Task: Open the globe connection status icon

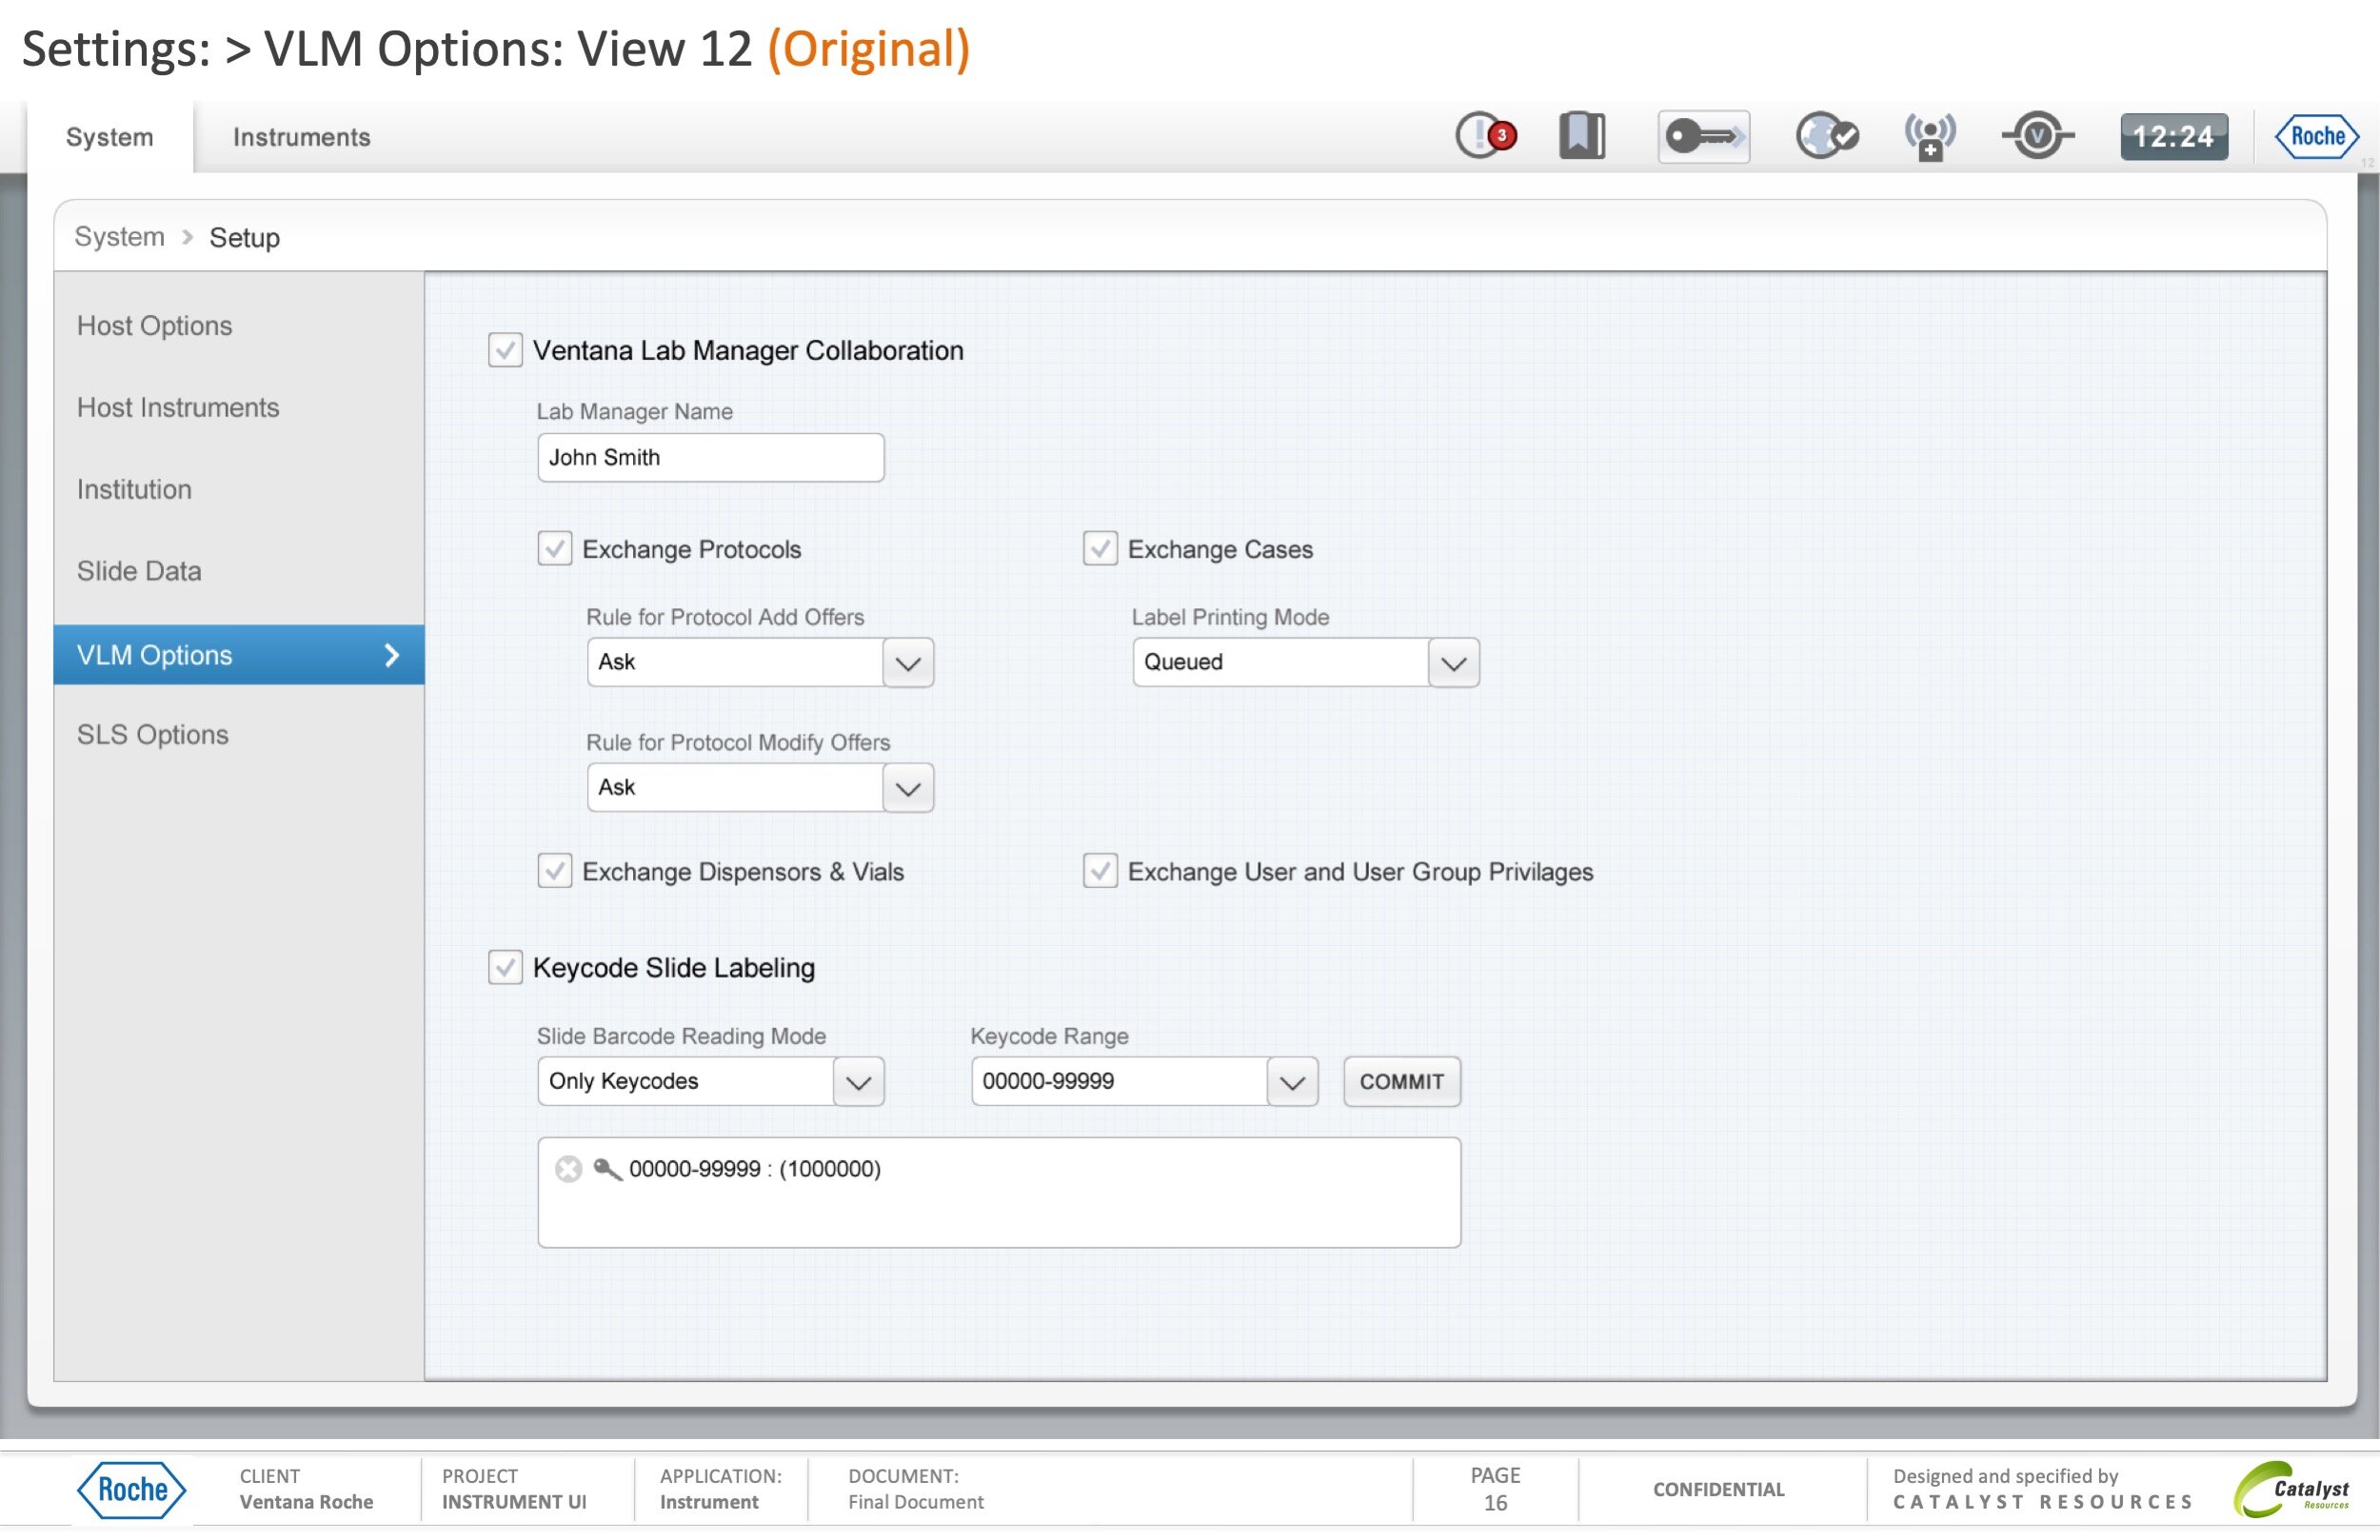Action: coord(1826,135)
